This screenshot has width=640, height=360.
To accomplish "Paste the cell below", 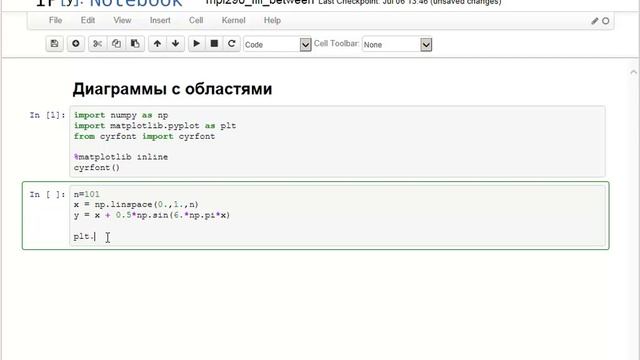I will (135, 44).
